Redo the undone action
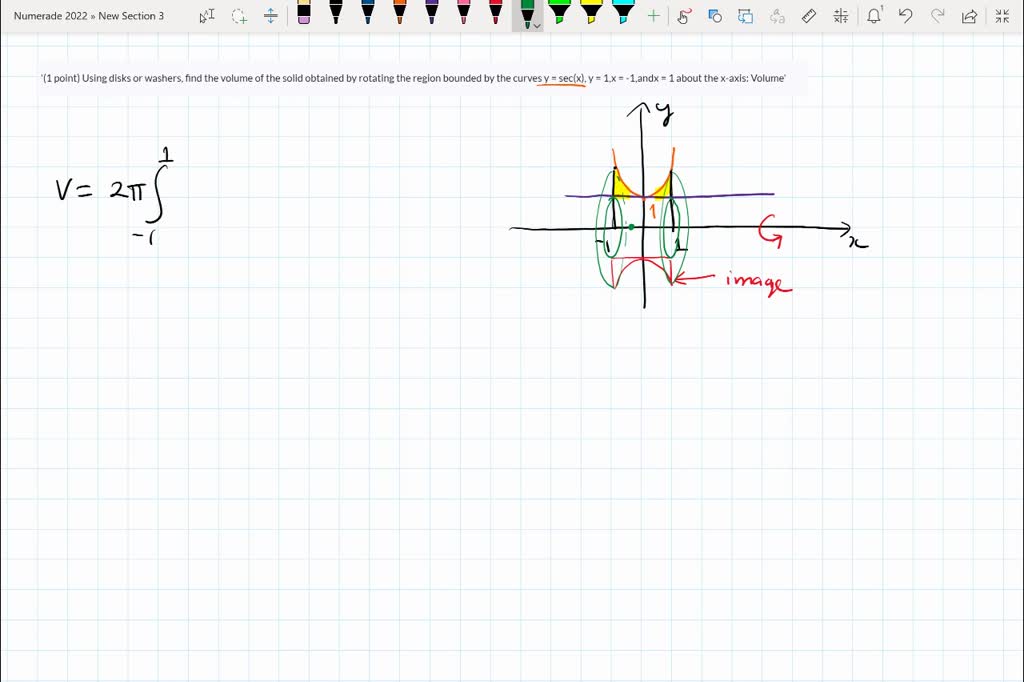This screenshot has height=682, width=1024. click(938, 15)
